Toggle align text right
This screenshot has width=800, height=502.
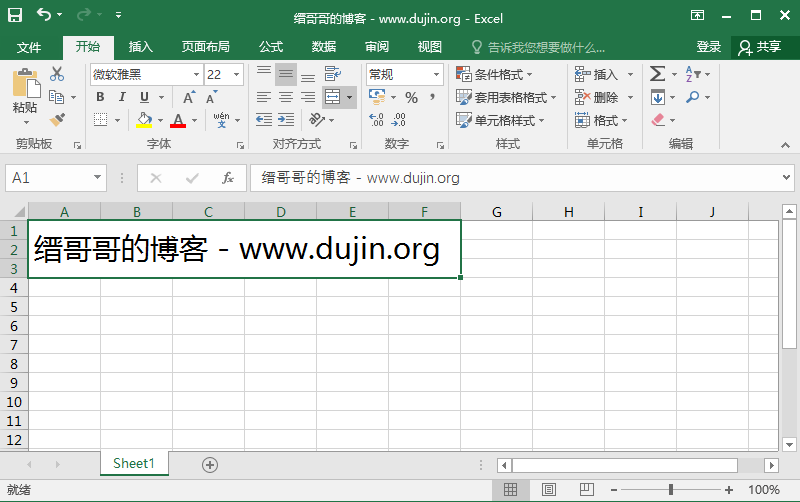(308, 97)
